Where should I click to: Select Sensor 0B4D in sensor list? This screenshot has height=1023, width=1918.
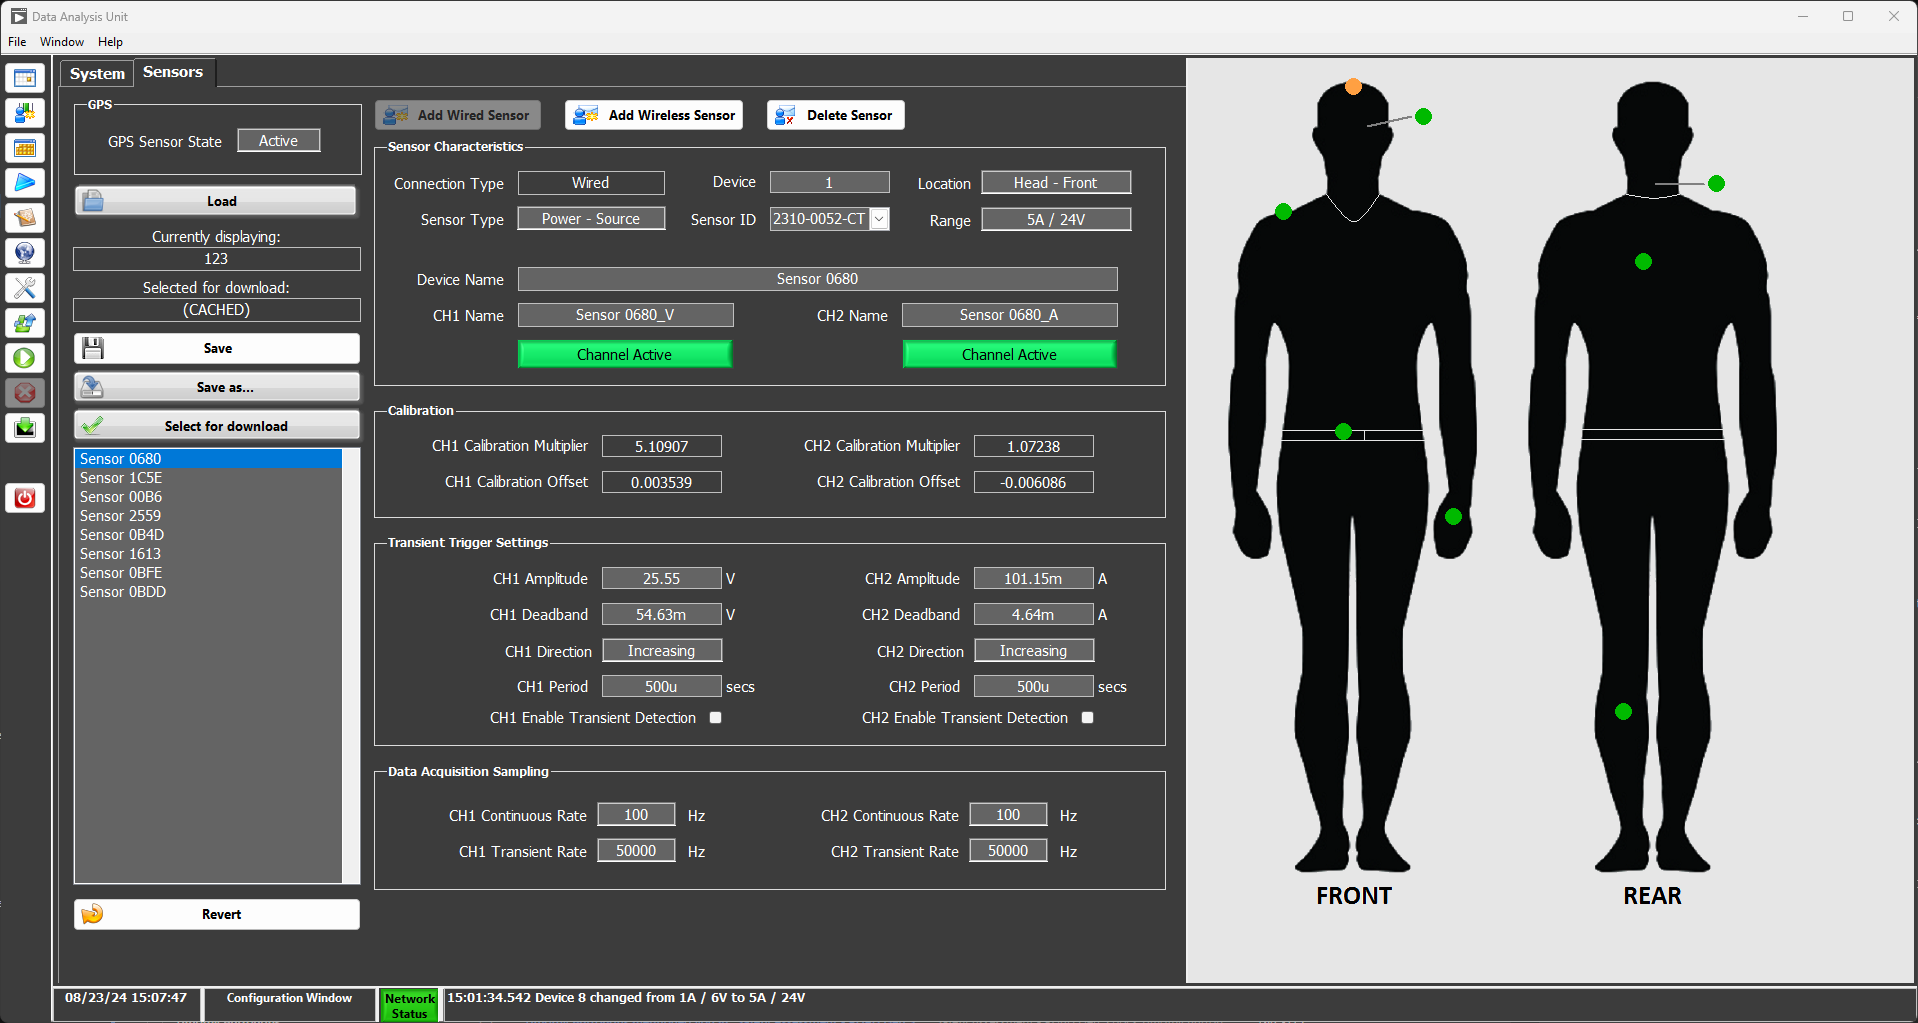click(x=208, y=535)
